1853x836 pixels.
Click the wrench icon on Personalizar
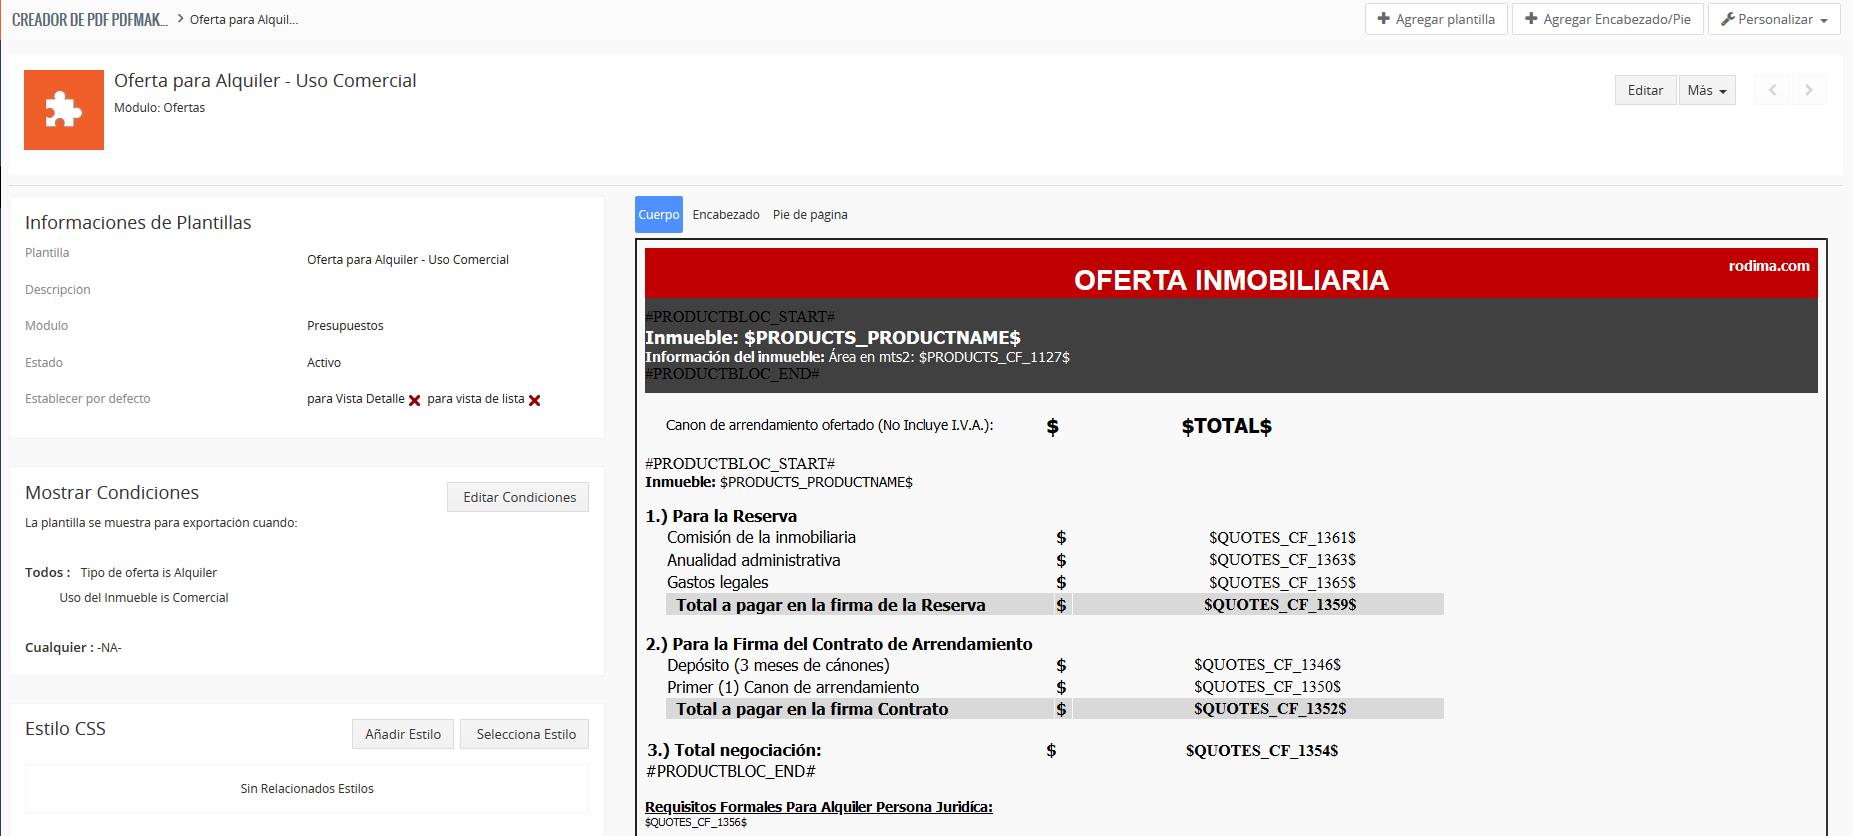pyautogui.click(x=1727, y=19)
